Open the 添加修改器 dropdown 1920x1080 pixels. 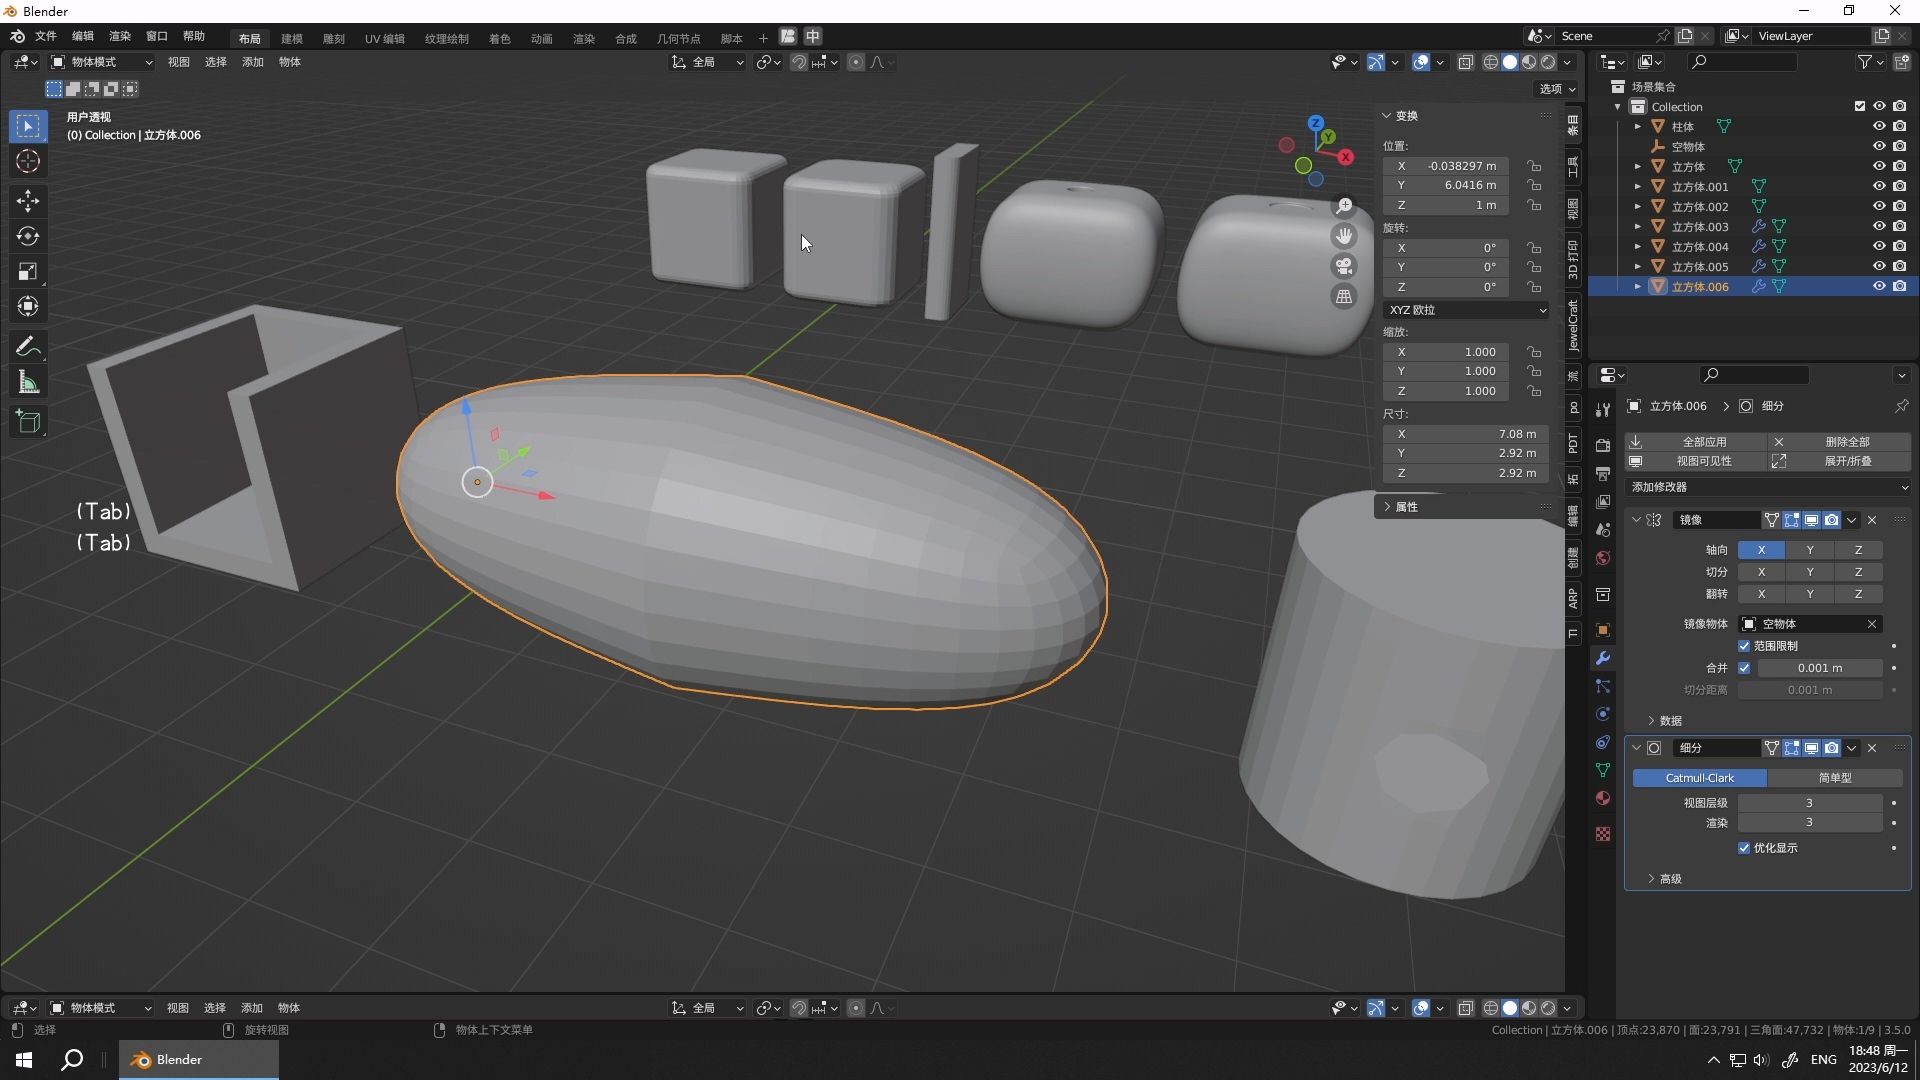(x=1768, y=487)
